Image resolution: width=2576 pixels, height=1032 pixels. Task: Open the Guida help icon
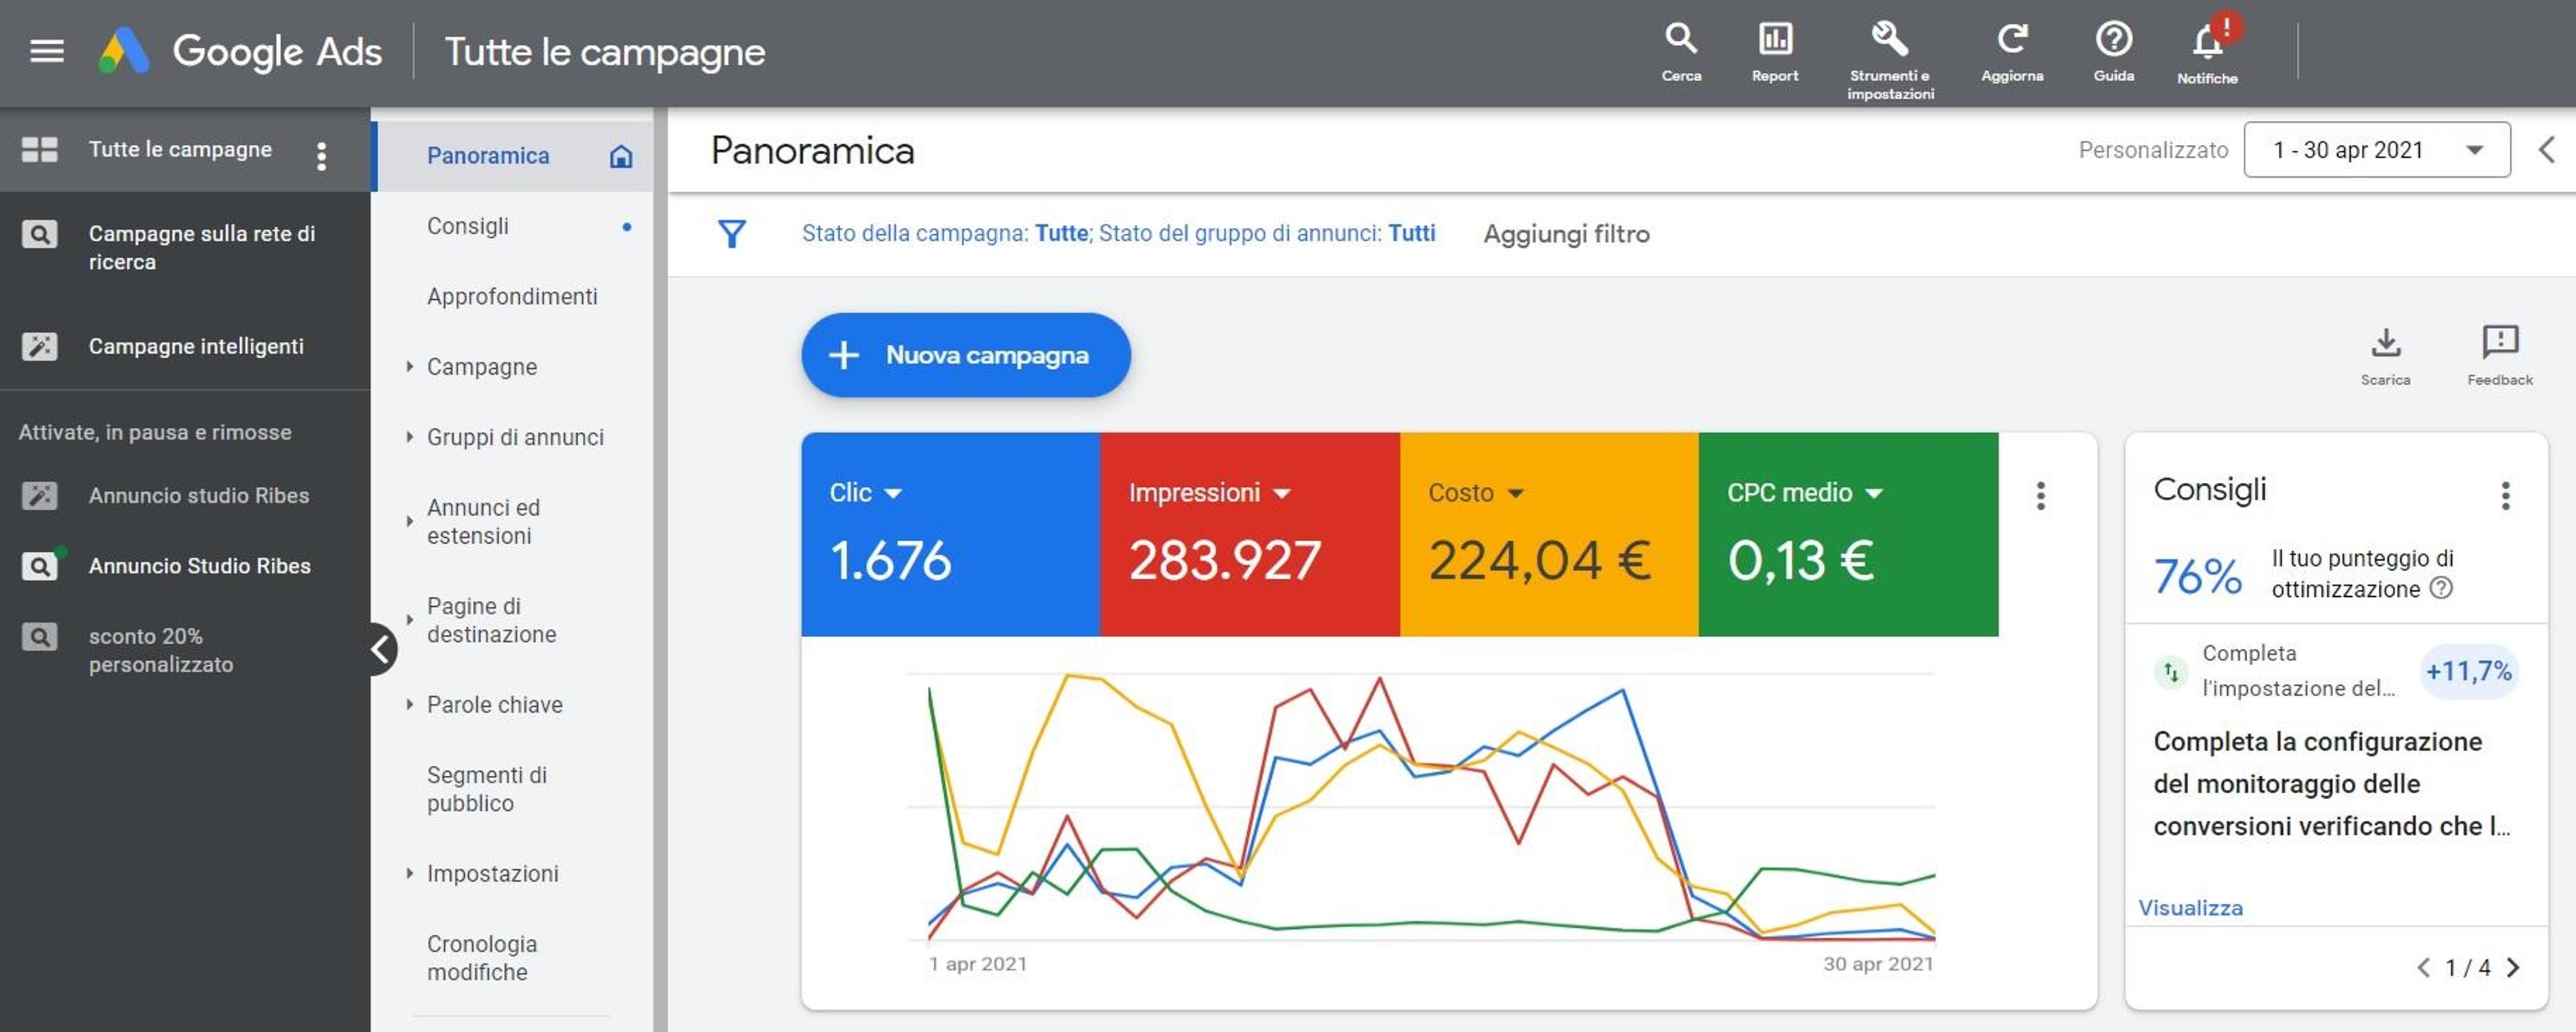point(2113,40)
